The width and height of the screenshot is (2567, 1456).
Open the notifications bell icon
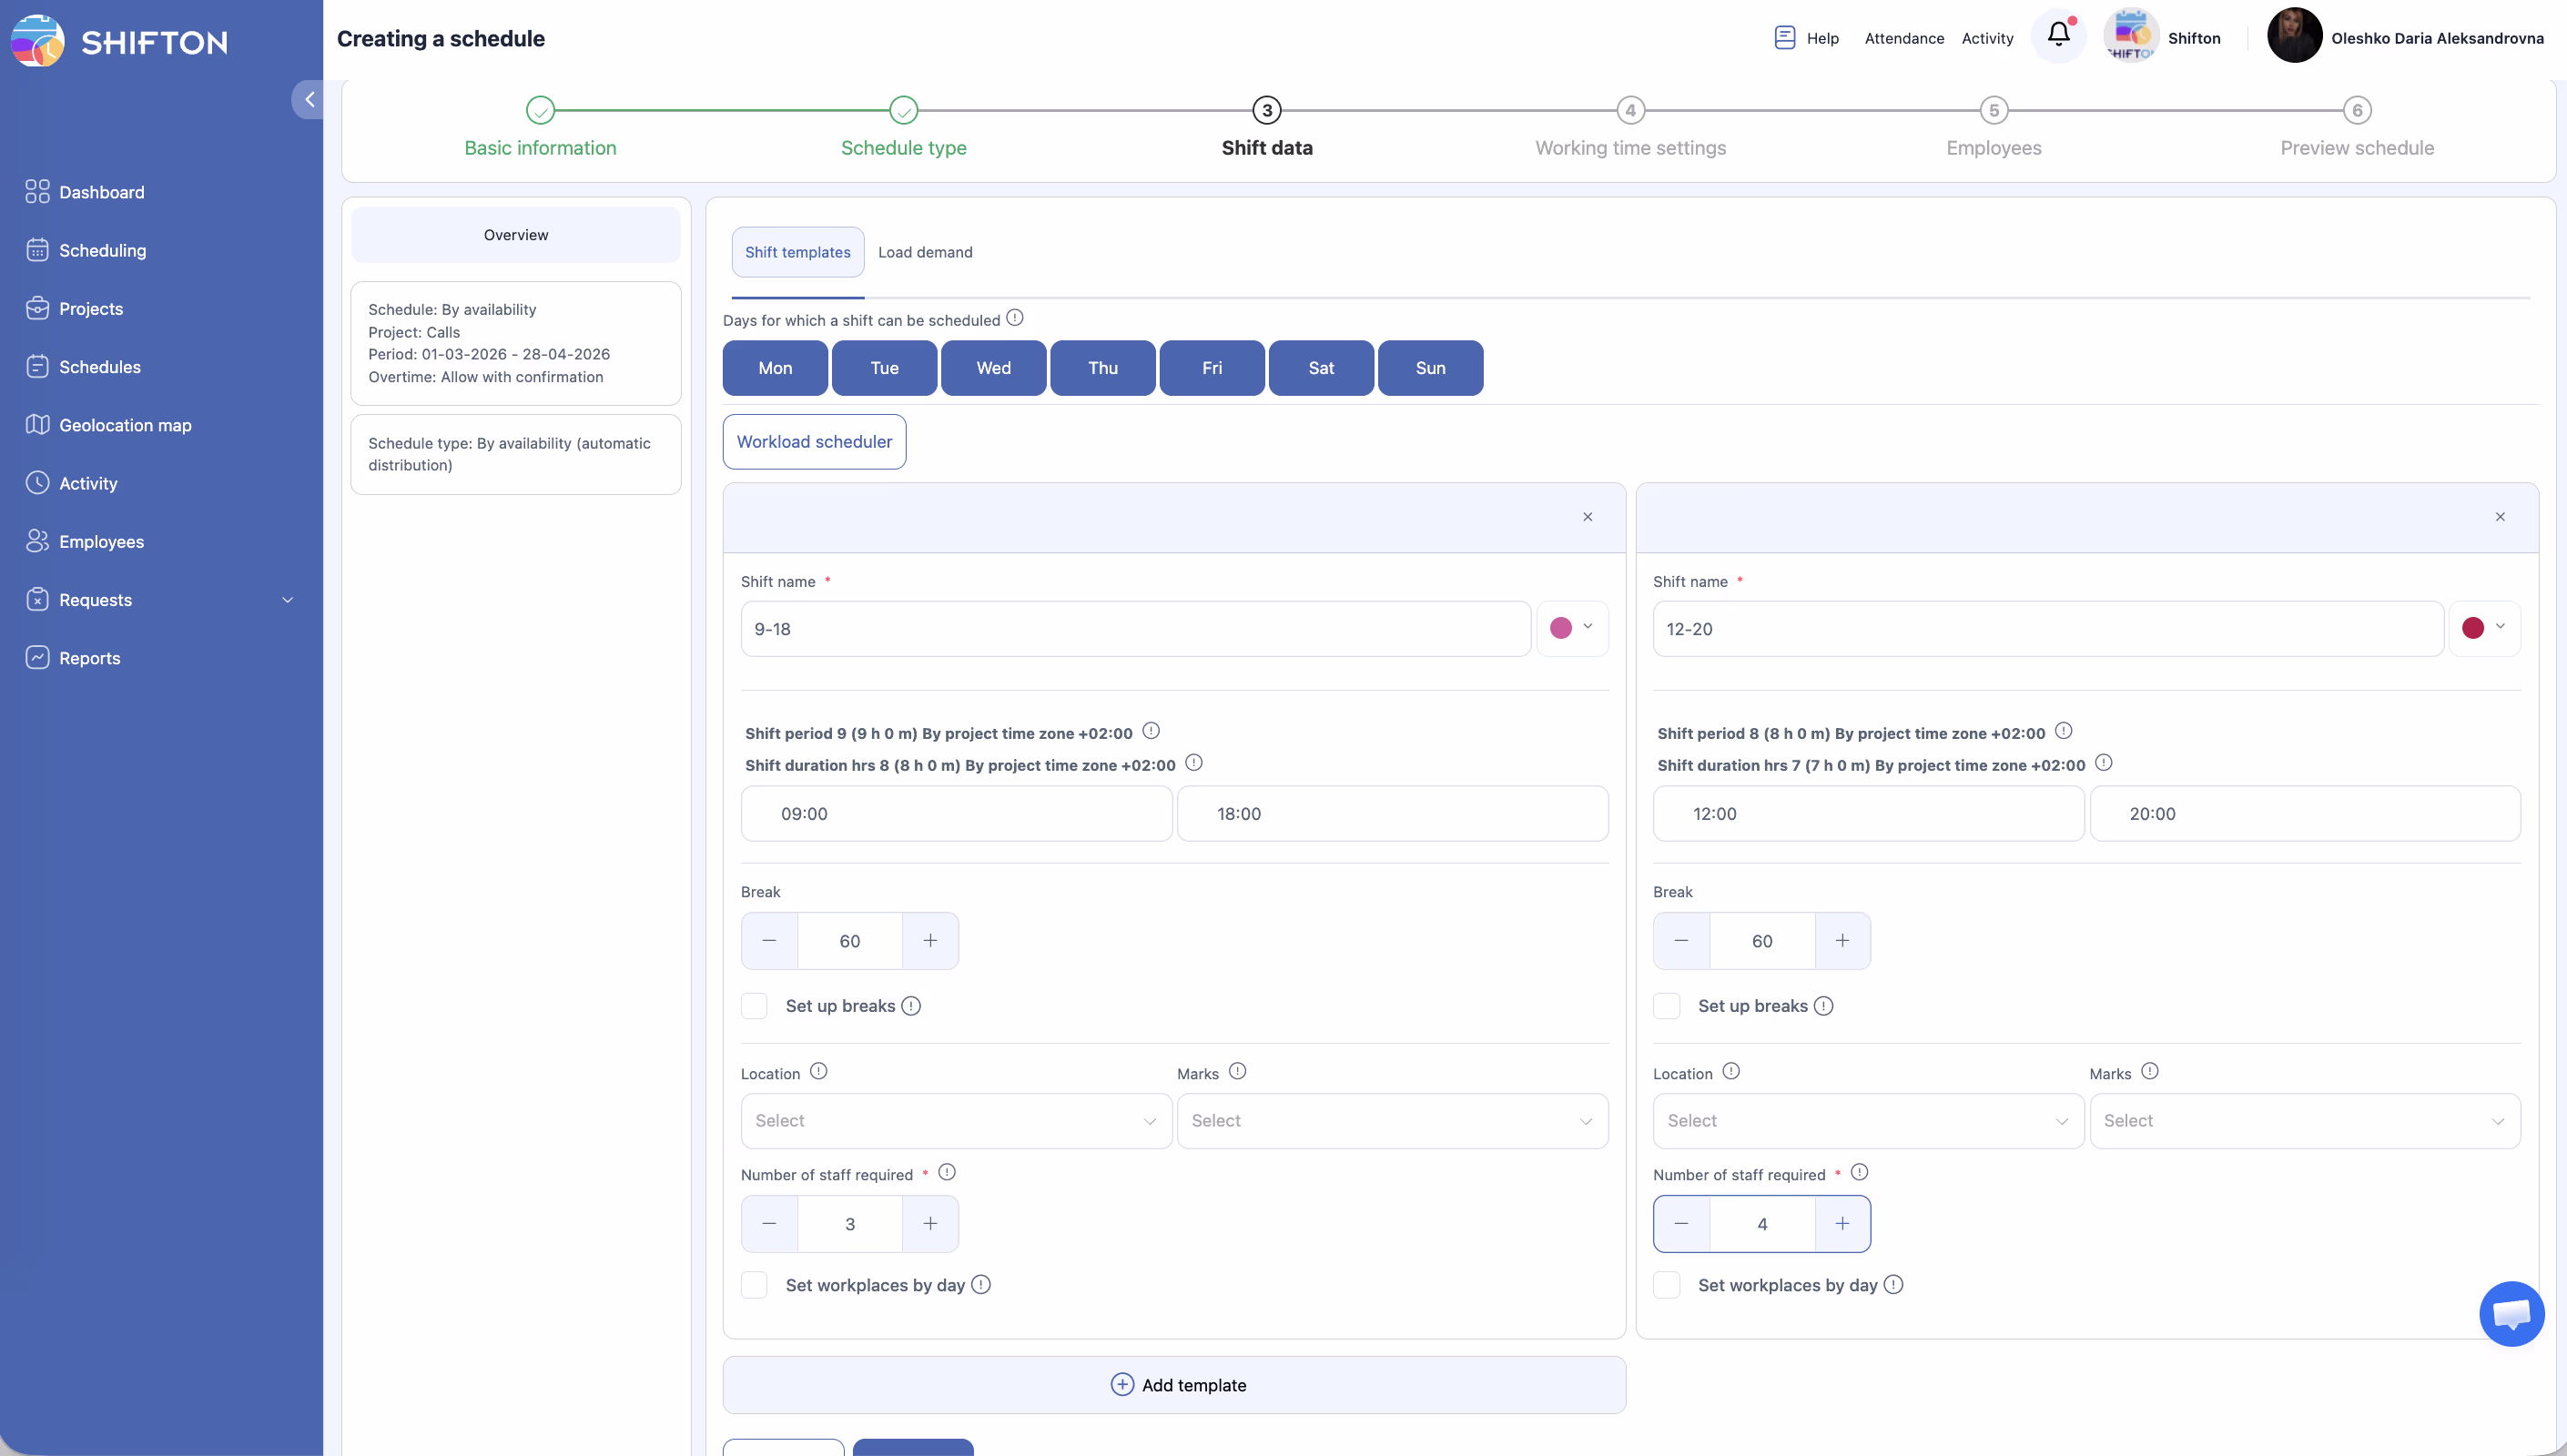click(2058, 35)
